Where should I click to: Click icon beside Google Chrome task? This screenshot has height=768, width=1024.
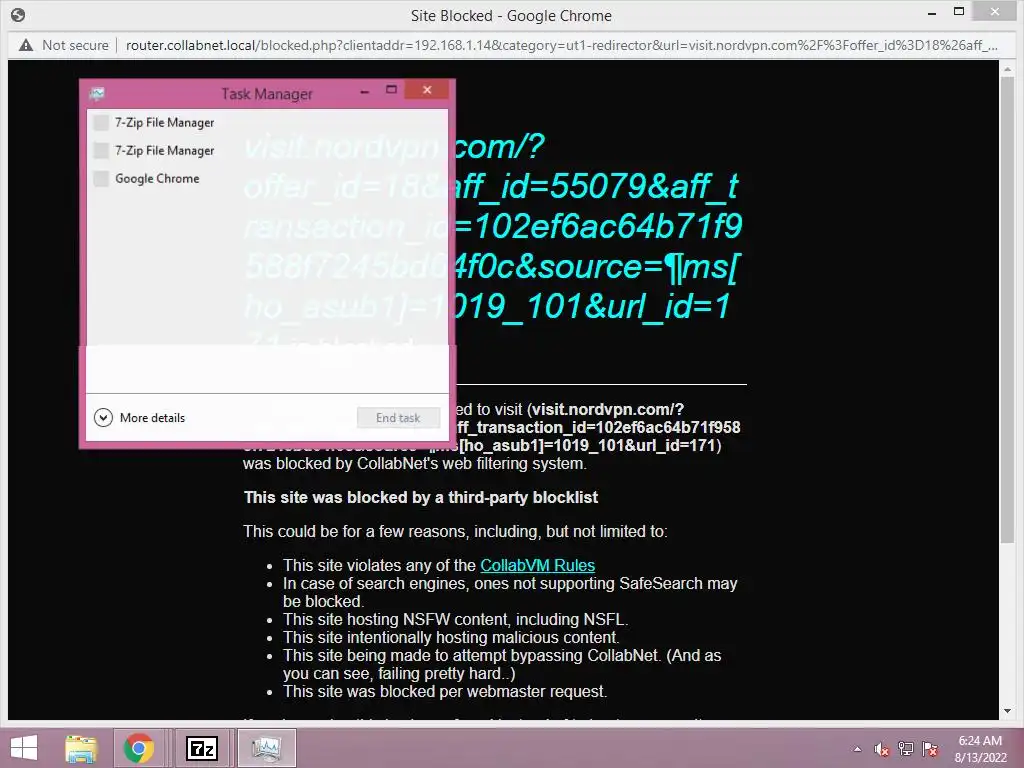pos(101,178)
